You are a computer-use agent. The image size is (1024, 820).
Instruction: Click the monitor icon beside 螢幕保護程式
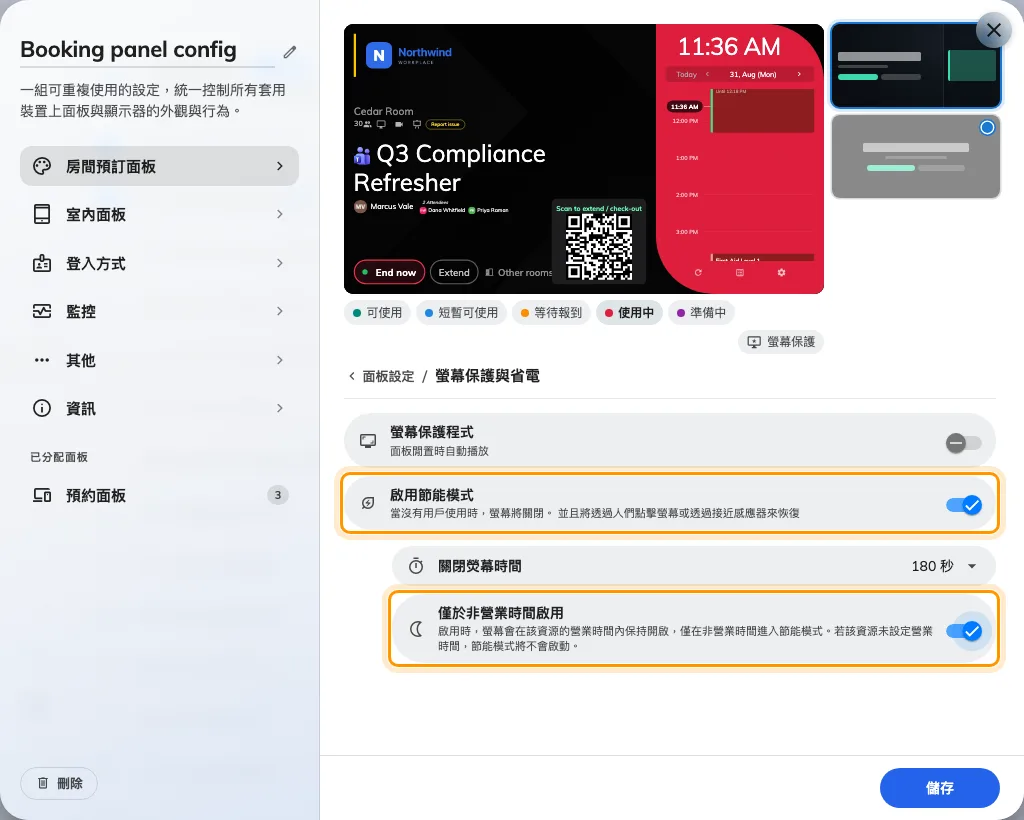(368, 441)
